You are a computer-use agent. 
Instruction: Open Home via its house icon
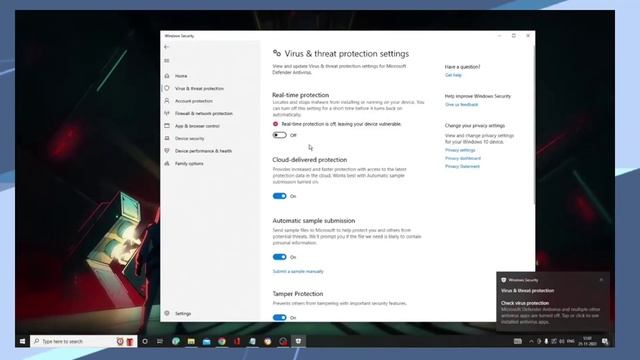(x=167, y=76)
